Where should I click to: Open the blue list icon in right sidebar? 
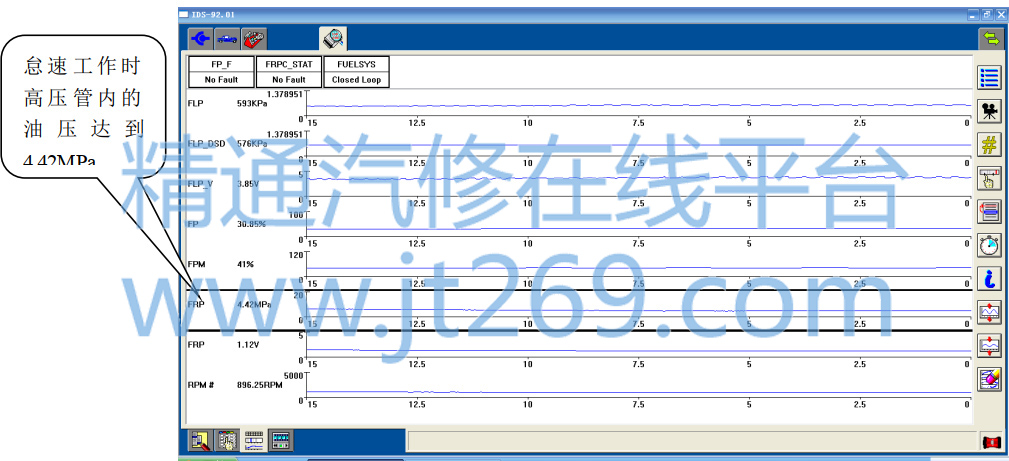989,76
